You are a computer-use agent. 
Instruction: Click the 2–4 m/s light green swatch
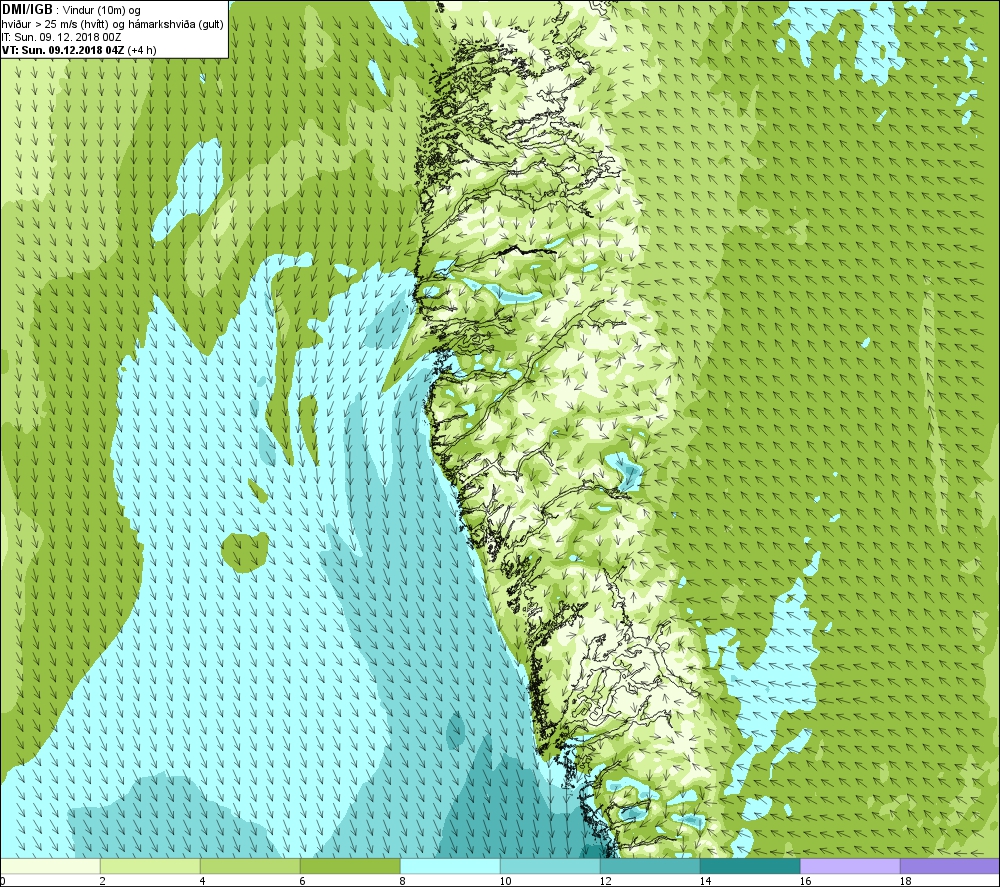tap(150, 866)
